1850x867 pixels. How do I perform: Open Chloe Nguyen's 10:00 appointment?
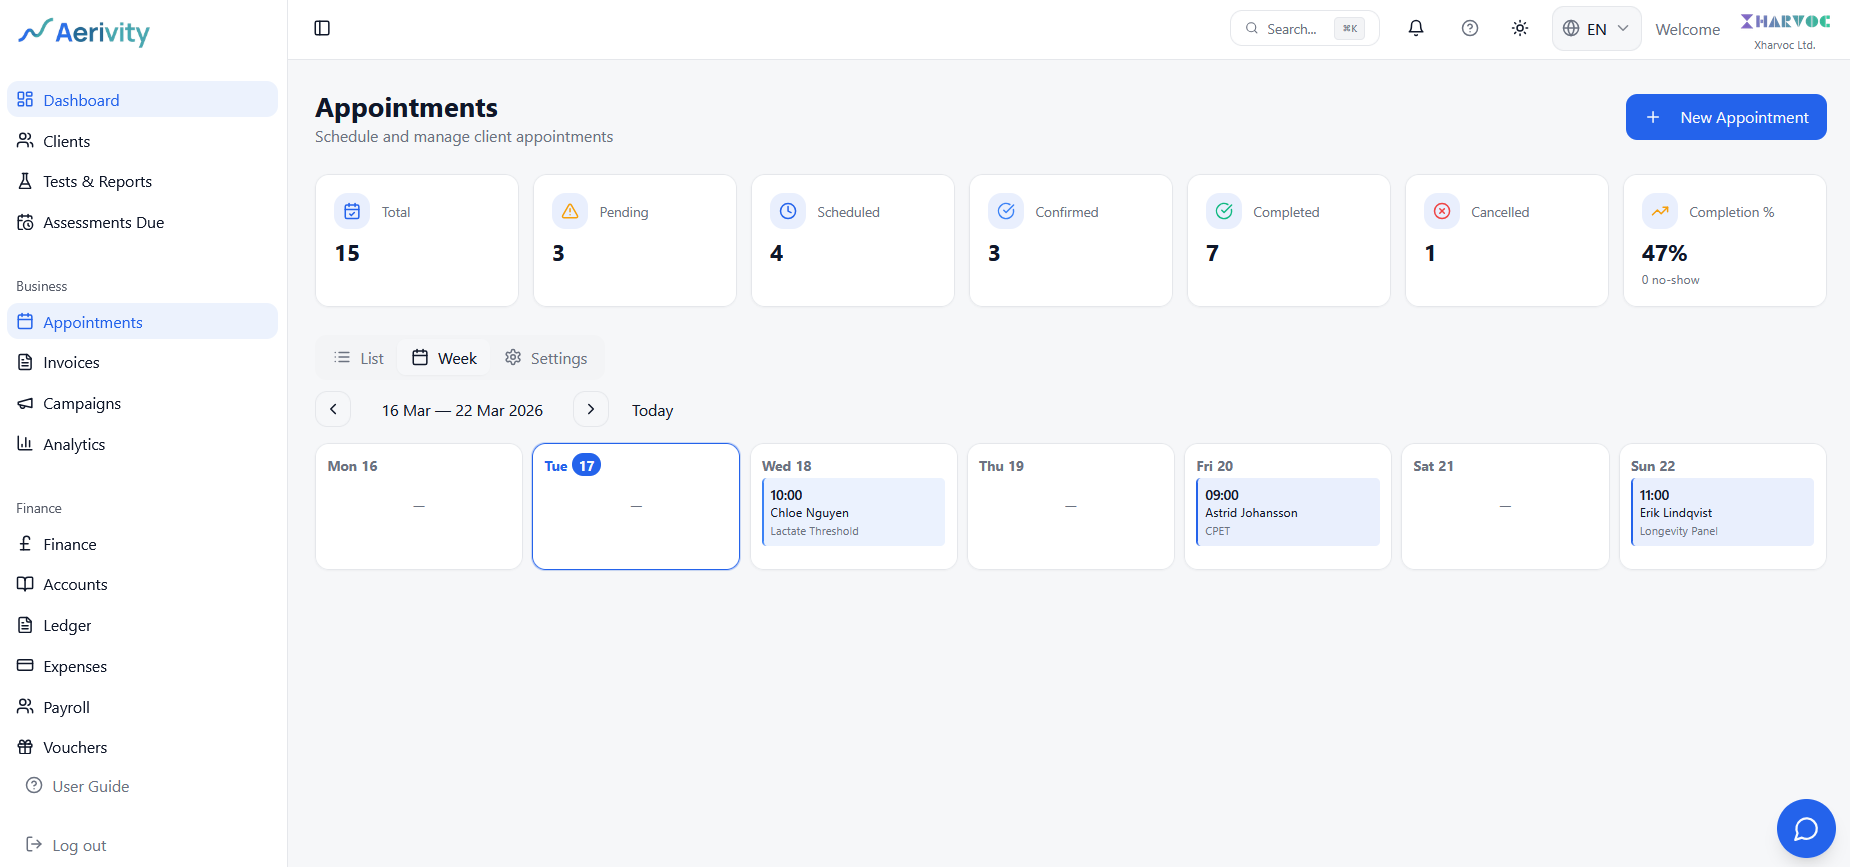pos(853,512)
